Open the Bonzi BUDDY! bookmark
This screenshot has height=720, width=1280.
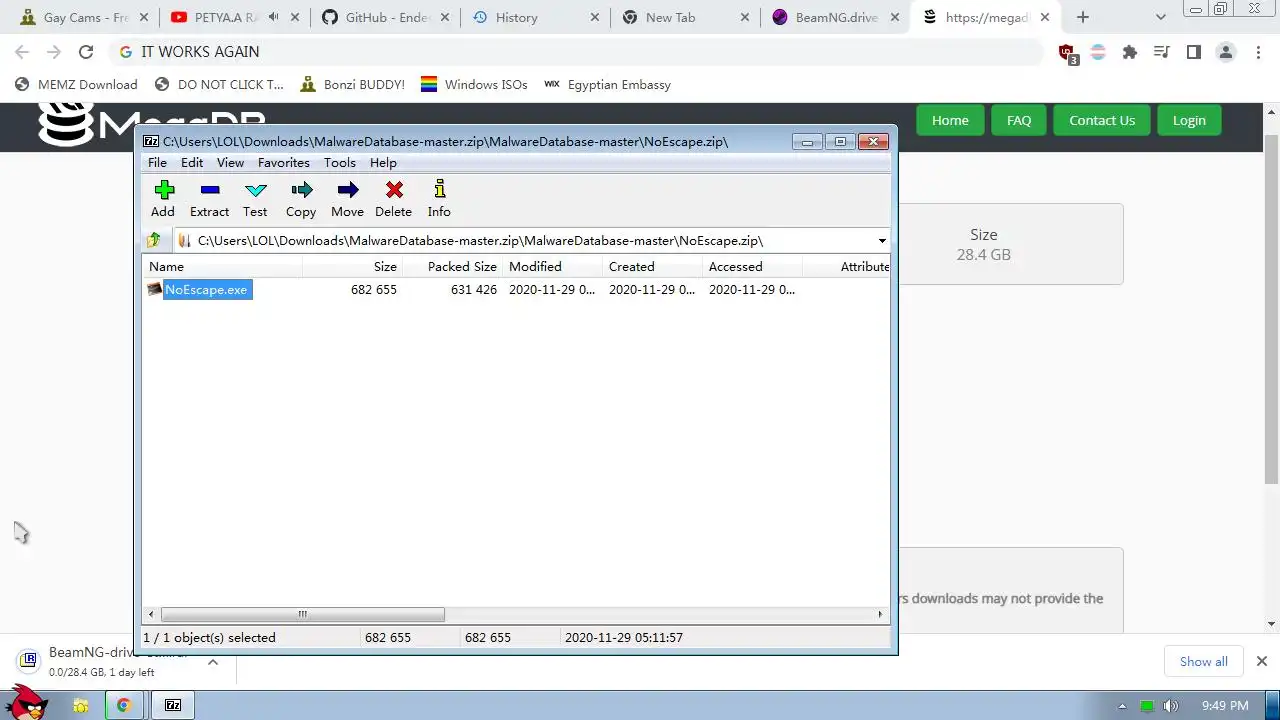[353, 84]
